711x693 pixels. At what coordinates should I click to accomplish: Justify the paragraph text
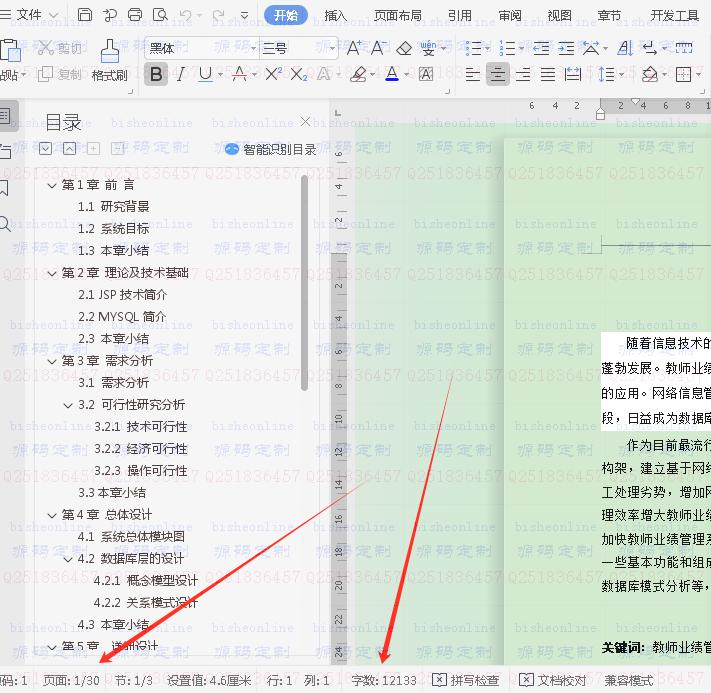coord(548,74)
